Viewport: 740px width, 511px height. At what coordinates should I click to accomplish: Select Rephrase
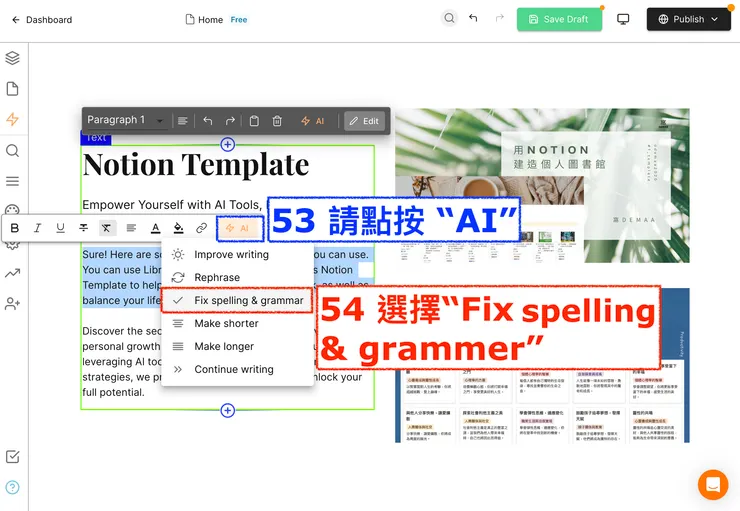point(237,277)
